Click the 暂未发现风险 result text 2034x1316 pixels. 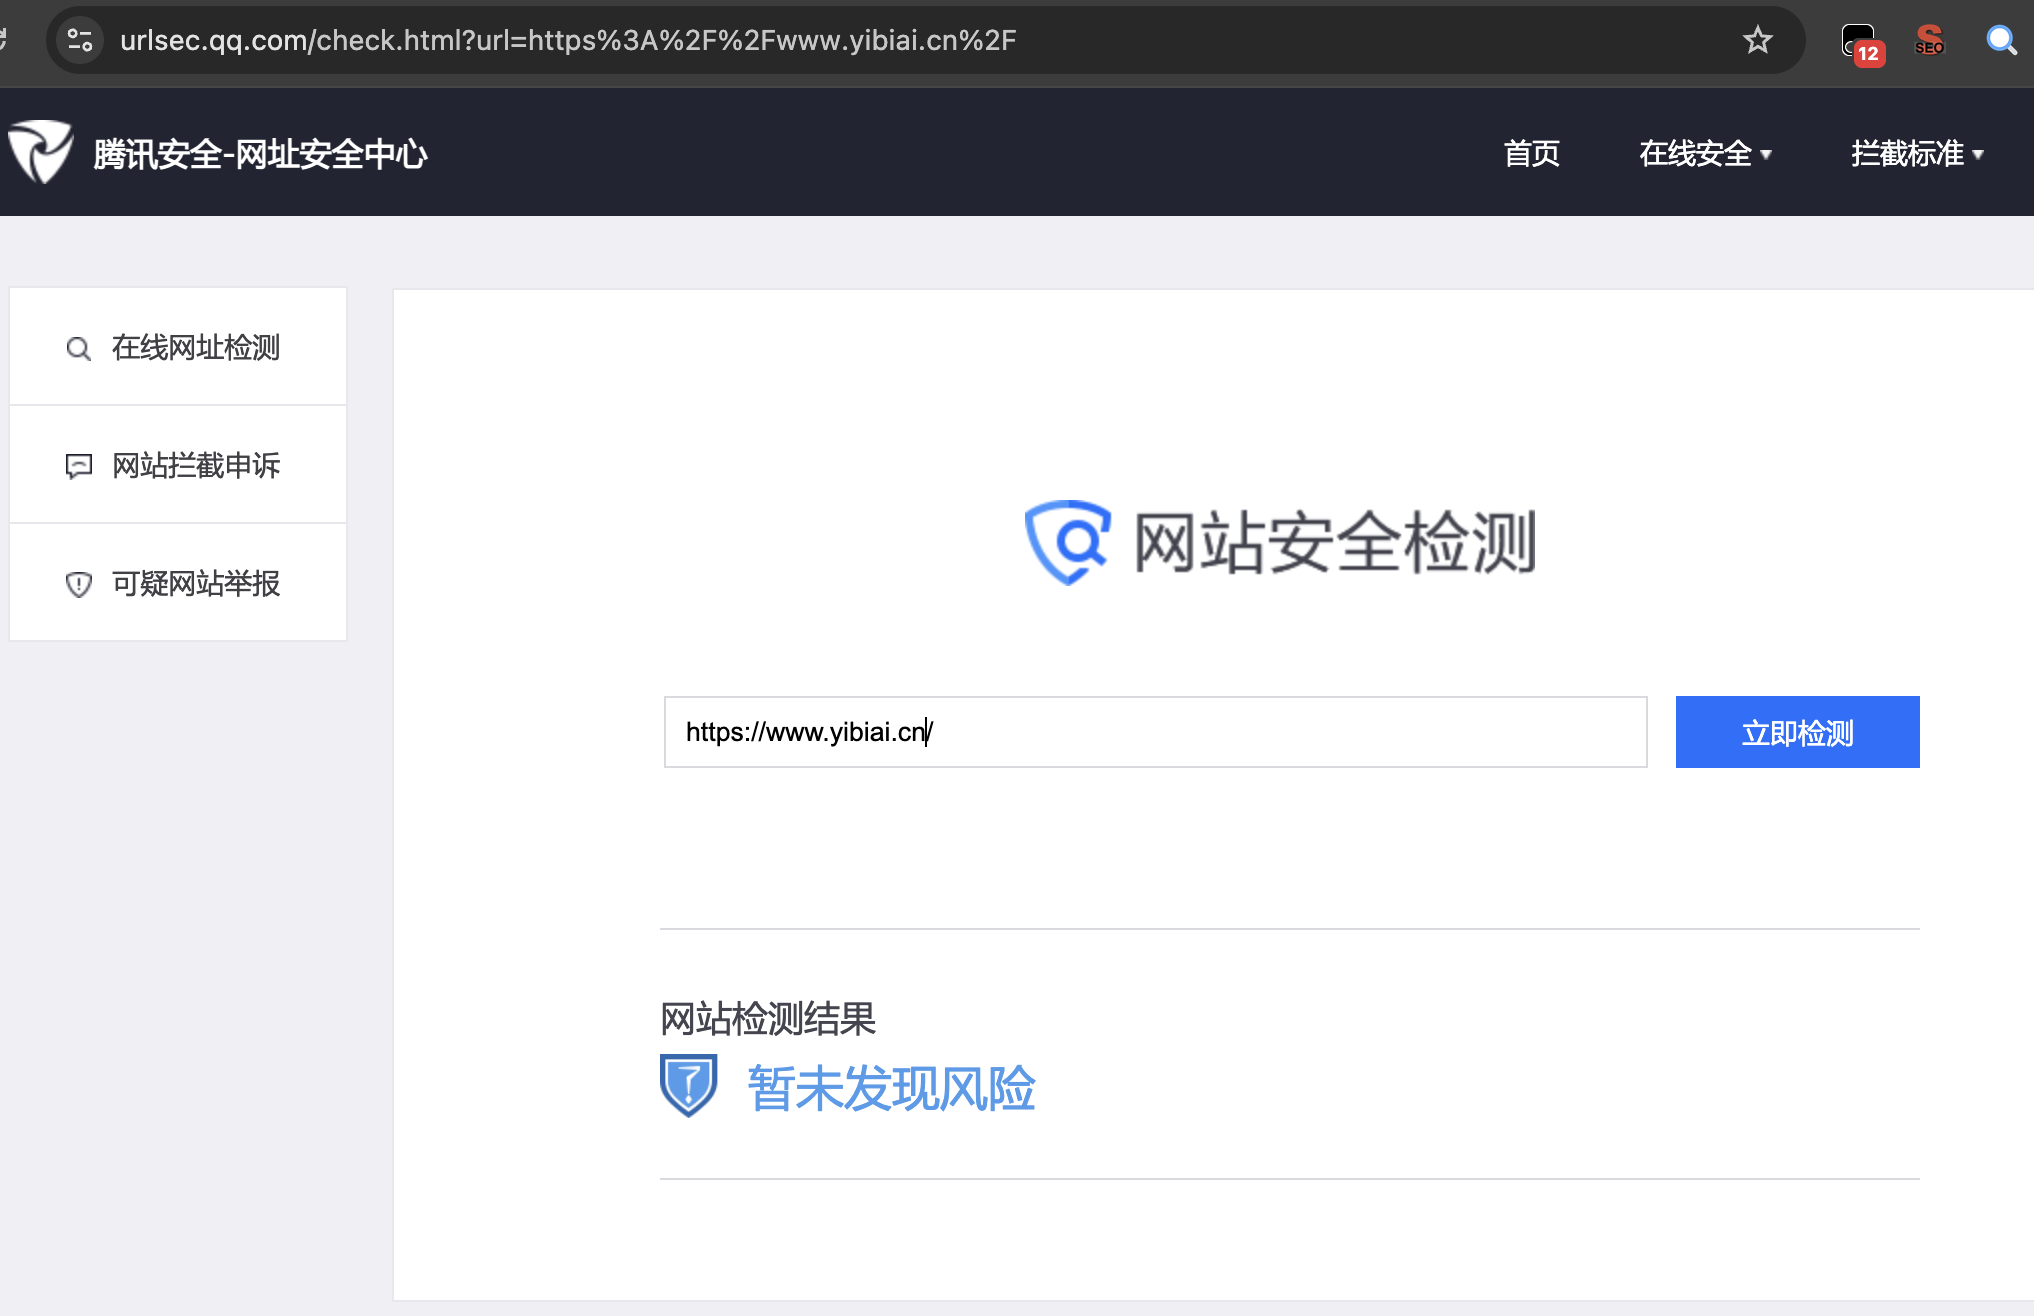pyautogui.click(x=891, y=1088)
